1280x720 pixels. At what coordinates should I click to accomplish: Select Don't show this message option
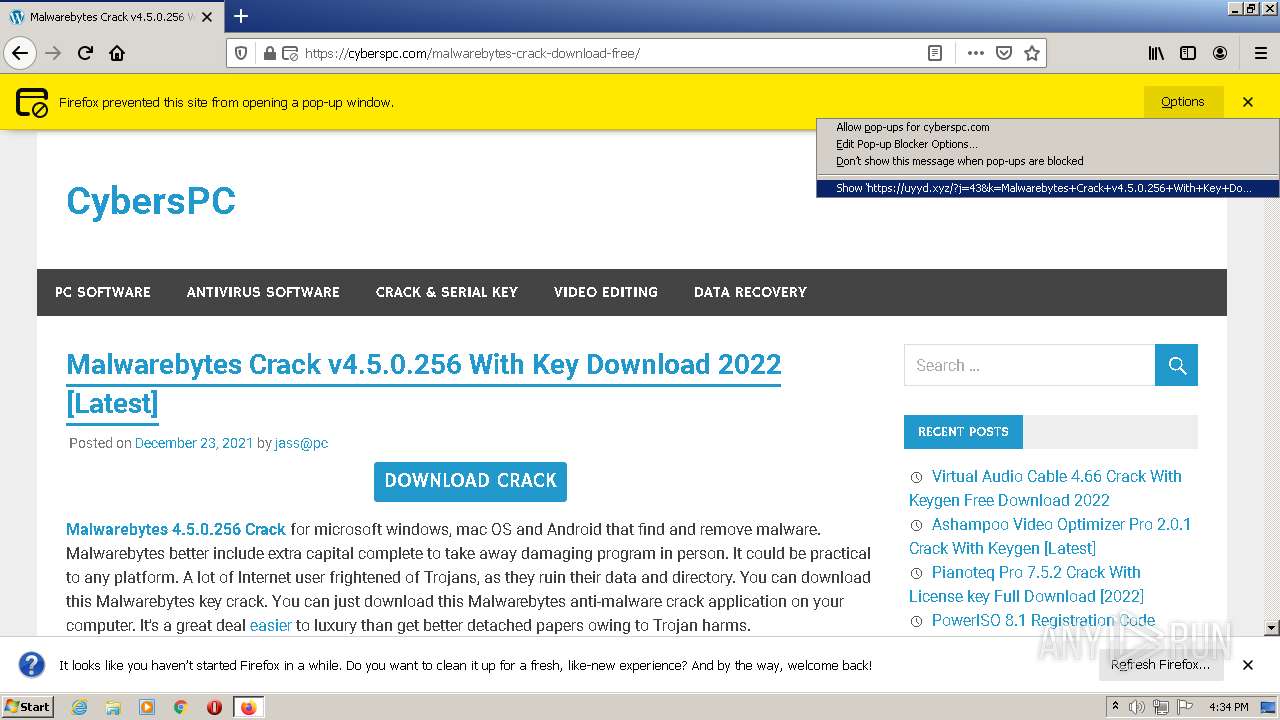pos(1048,161)
